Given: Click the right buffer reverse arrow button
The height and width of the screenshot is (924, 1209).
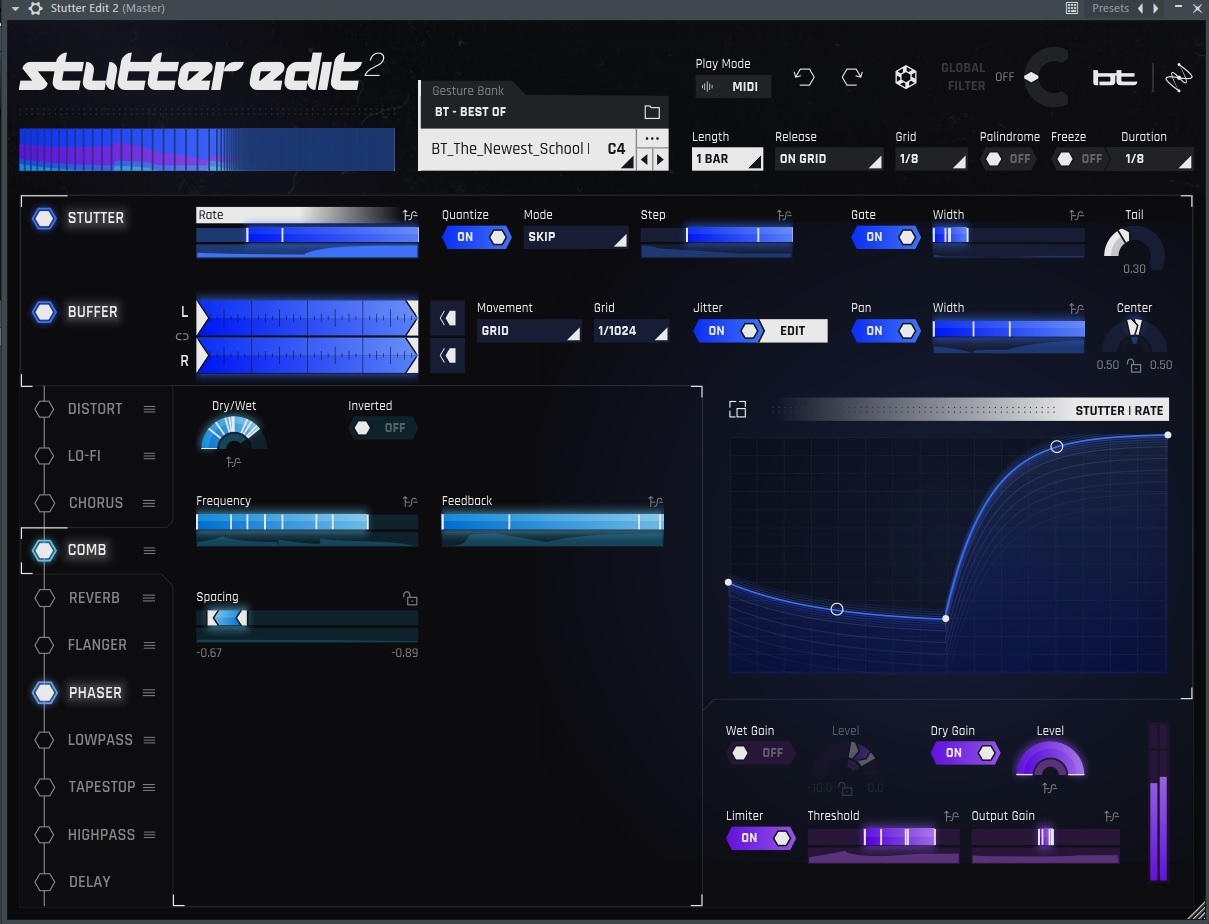Looking at the screenshot, I should (448, 355).
